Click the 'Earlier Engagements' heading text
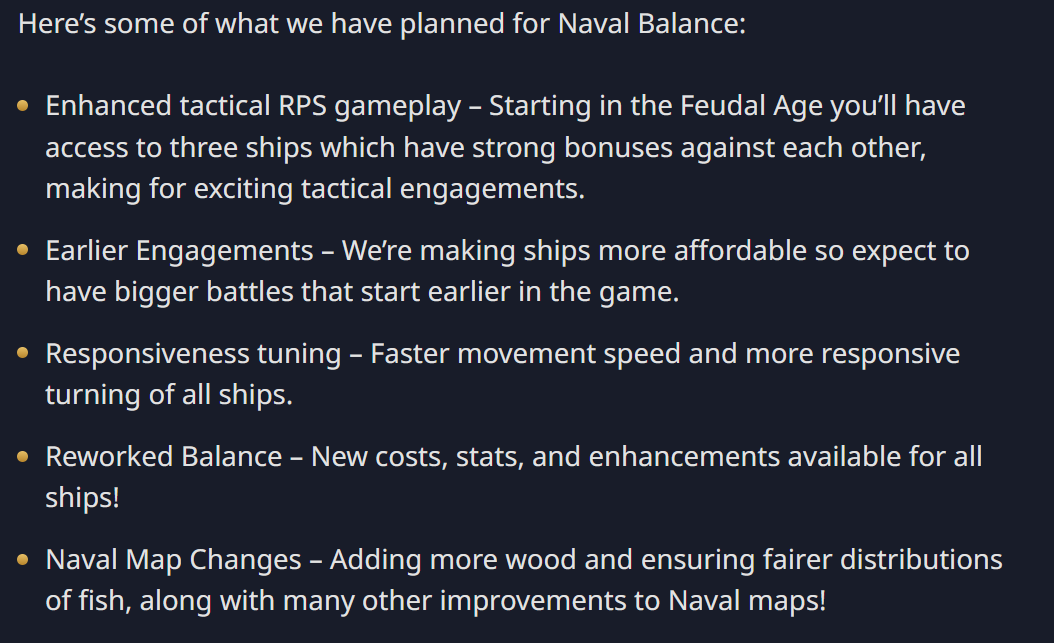This screenshot has width=1054, height=643. coord(179,250)
